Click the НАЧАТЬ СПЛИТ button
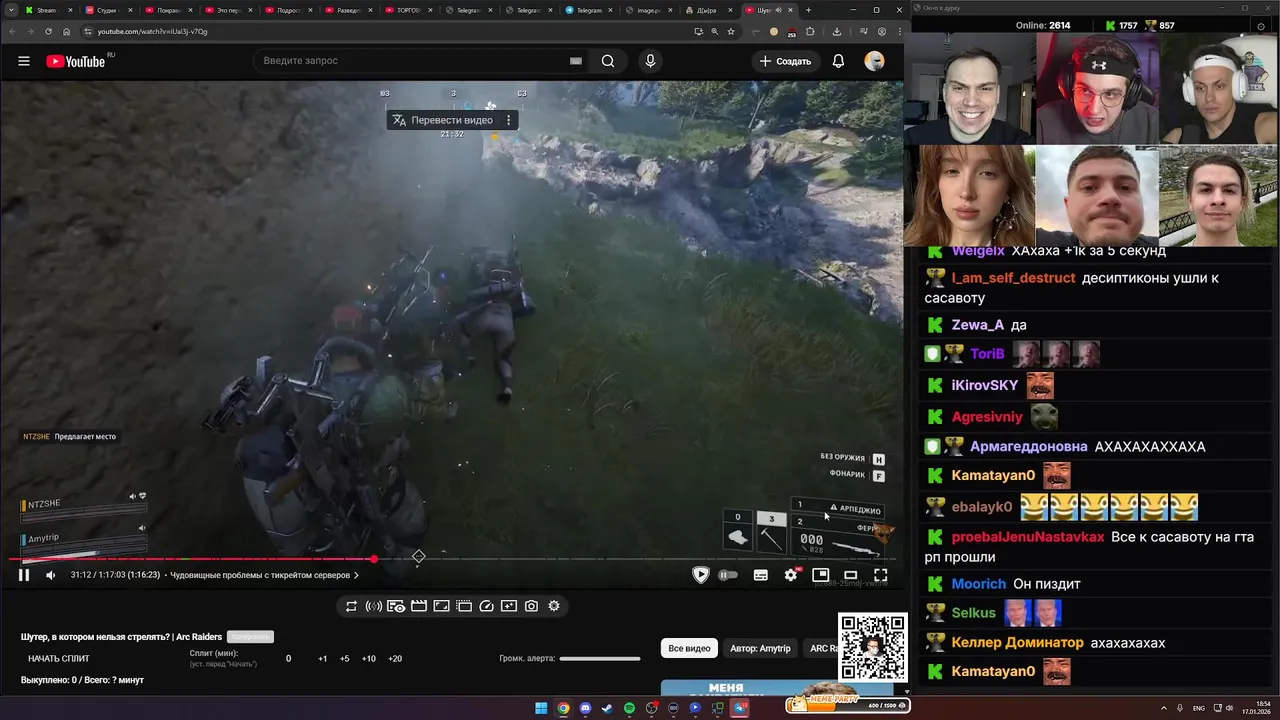The height and width of the screenshot is (720, 1280). (x=59, y=659)
